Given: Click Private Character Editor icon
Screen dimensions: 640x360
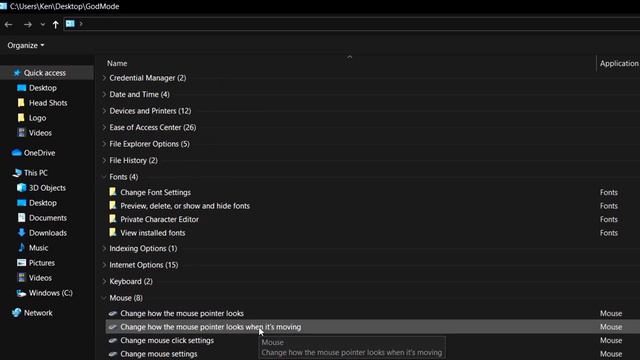Looking at the screenshot, I should point(113,219).
